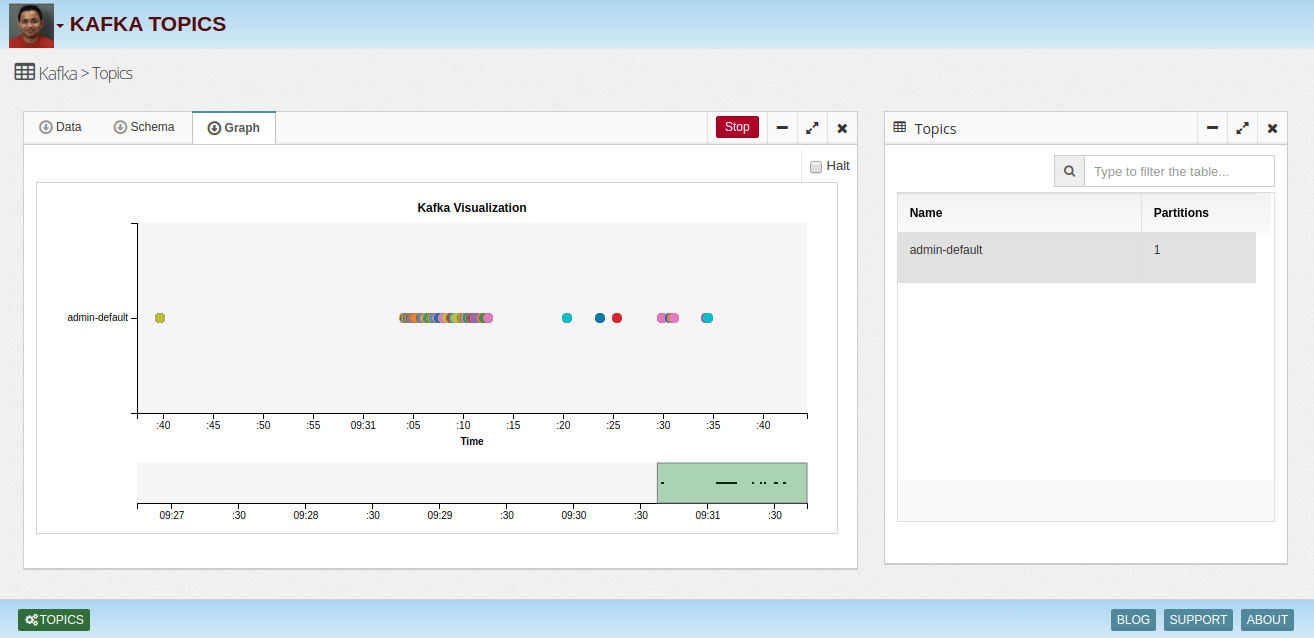Select the Graph tab

pos(234,127)
